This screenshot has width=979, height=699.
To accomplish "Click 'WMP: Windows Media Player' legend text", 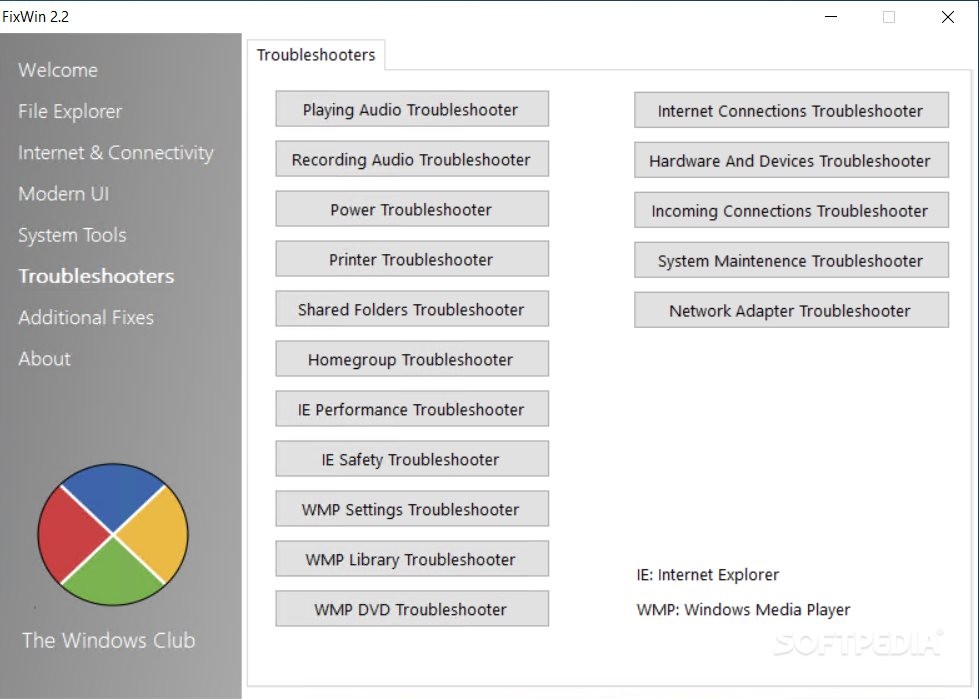I will pyautogui.click(x=744, y=610).
